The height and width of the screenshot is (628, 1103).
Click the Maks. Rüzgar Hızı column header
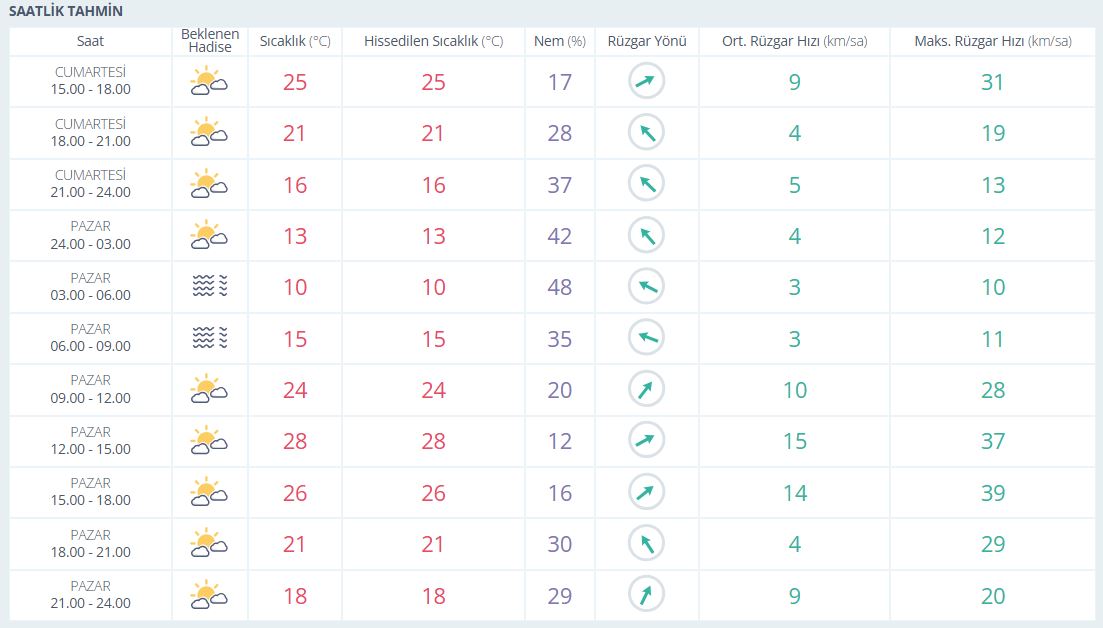(x=992, y=41)
